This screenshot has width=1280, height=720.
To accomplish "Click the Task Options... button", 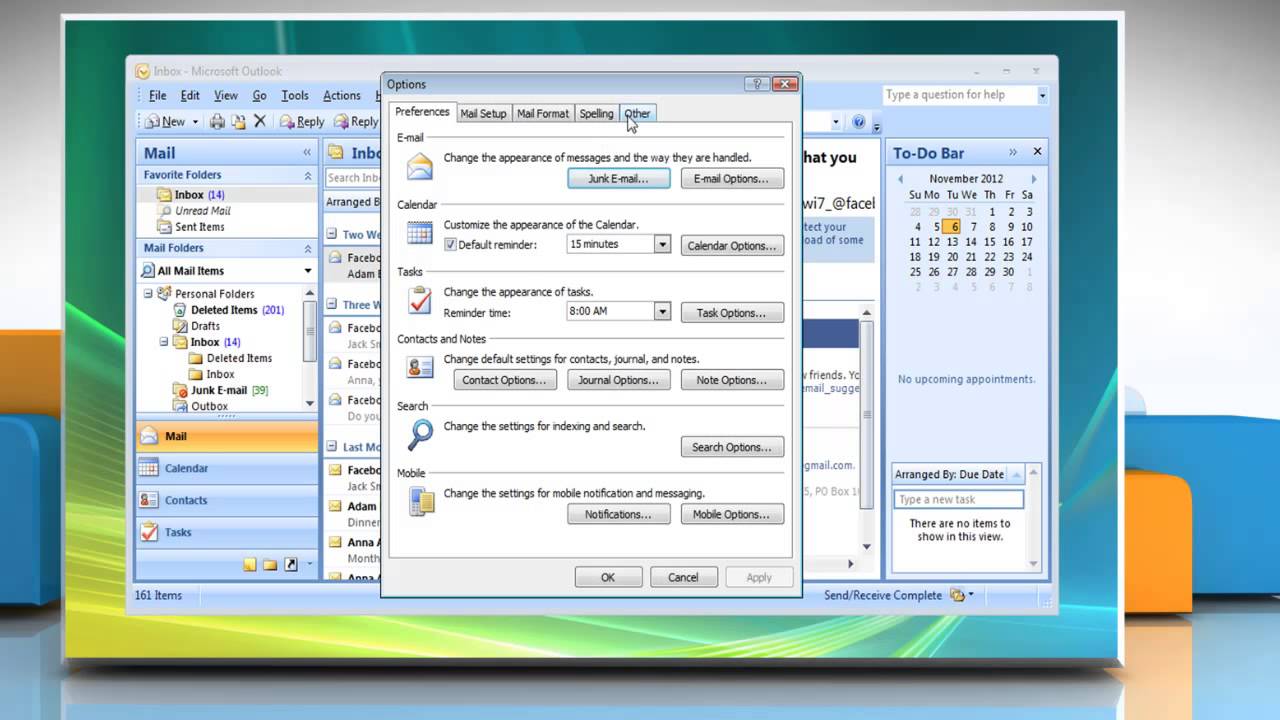I will click(732, 313).
